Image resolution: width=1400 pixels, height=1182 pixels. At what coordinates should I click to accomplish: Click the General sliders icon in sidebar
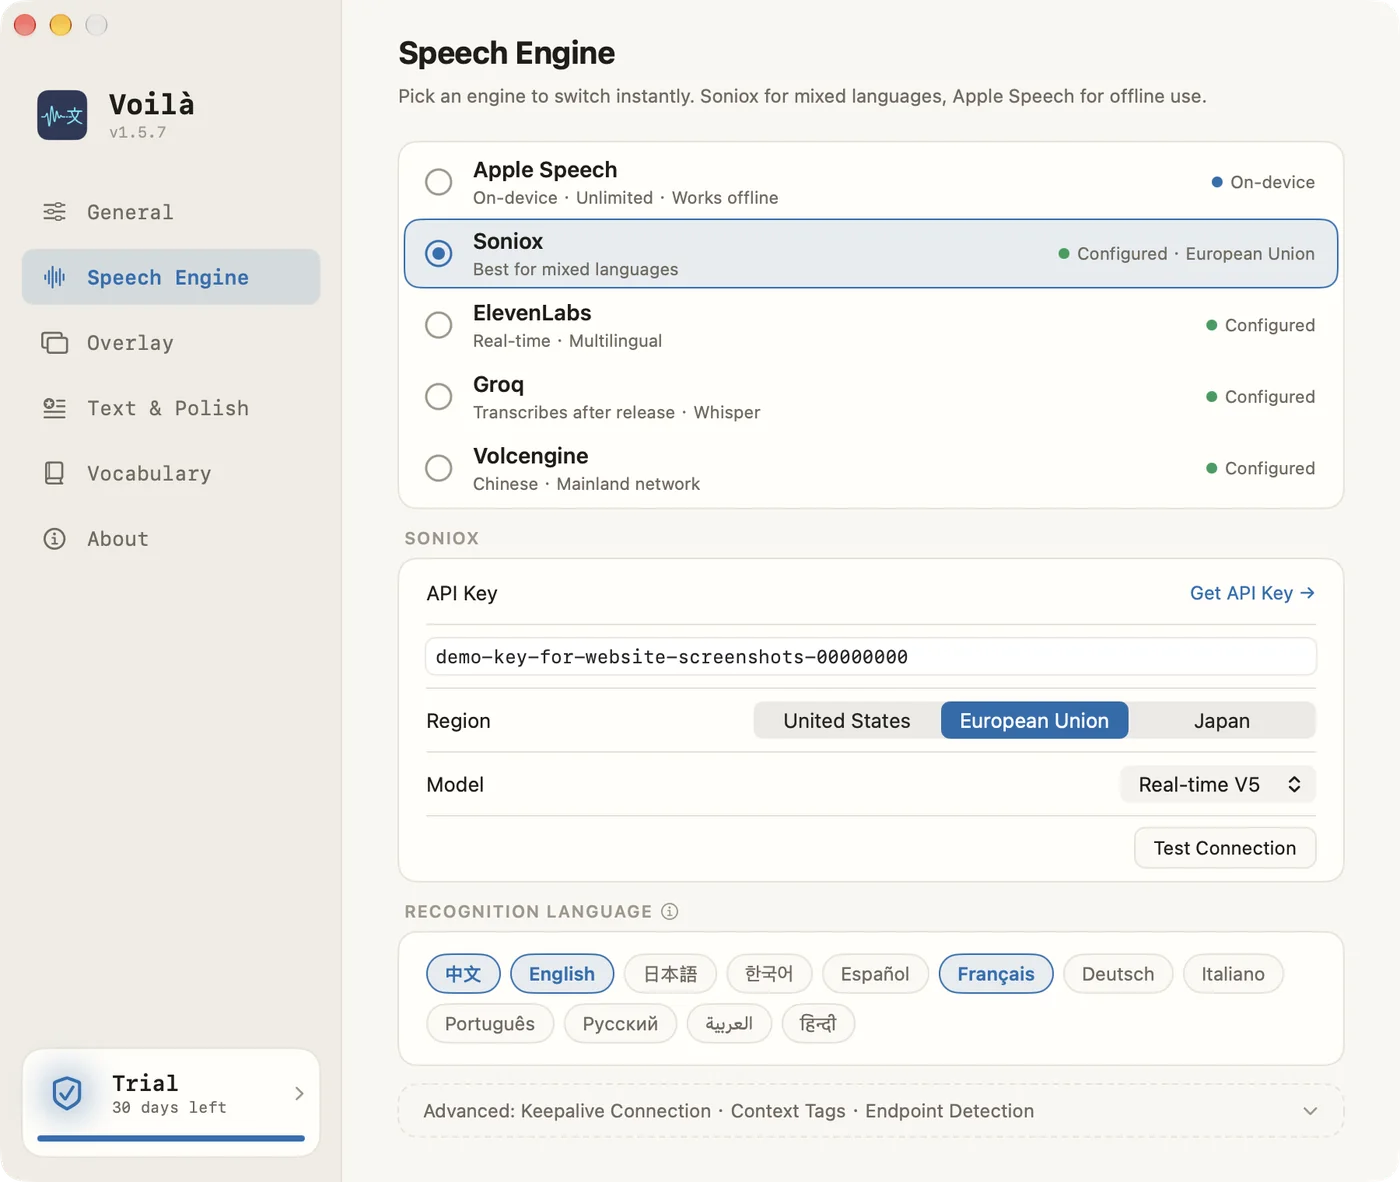click(54, 212)
